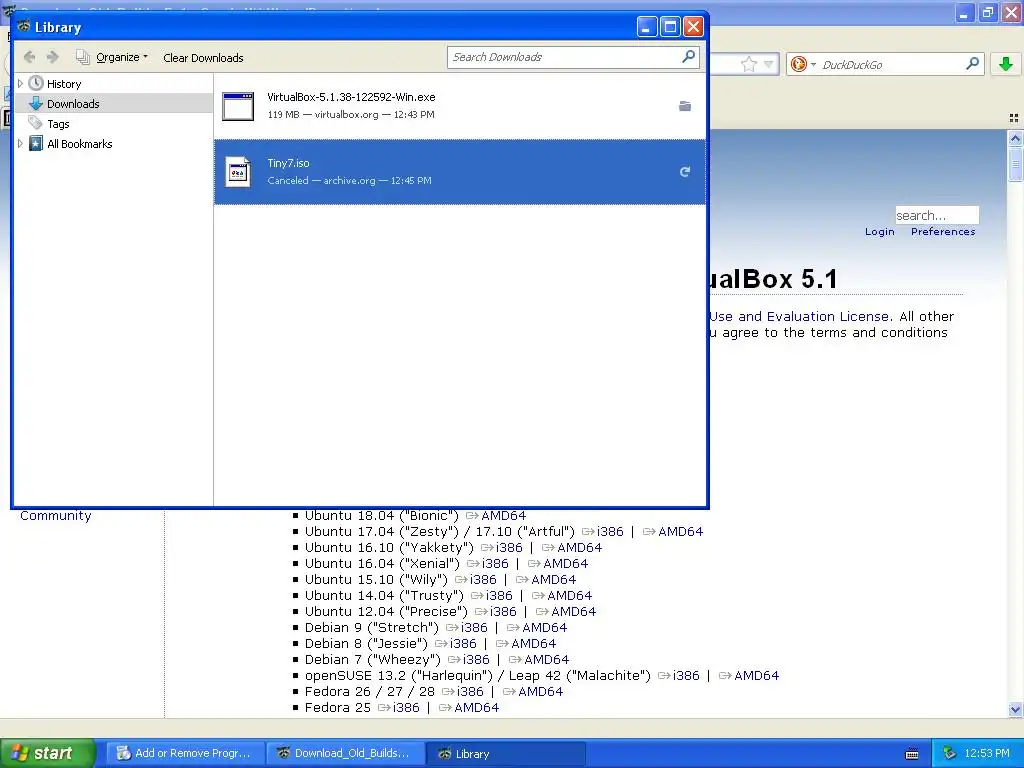Expand the All Bookmarks tree item
This screenshot has width=1024, height=768.
point(20,144)
